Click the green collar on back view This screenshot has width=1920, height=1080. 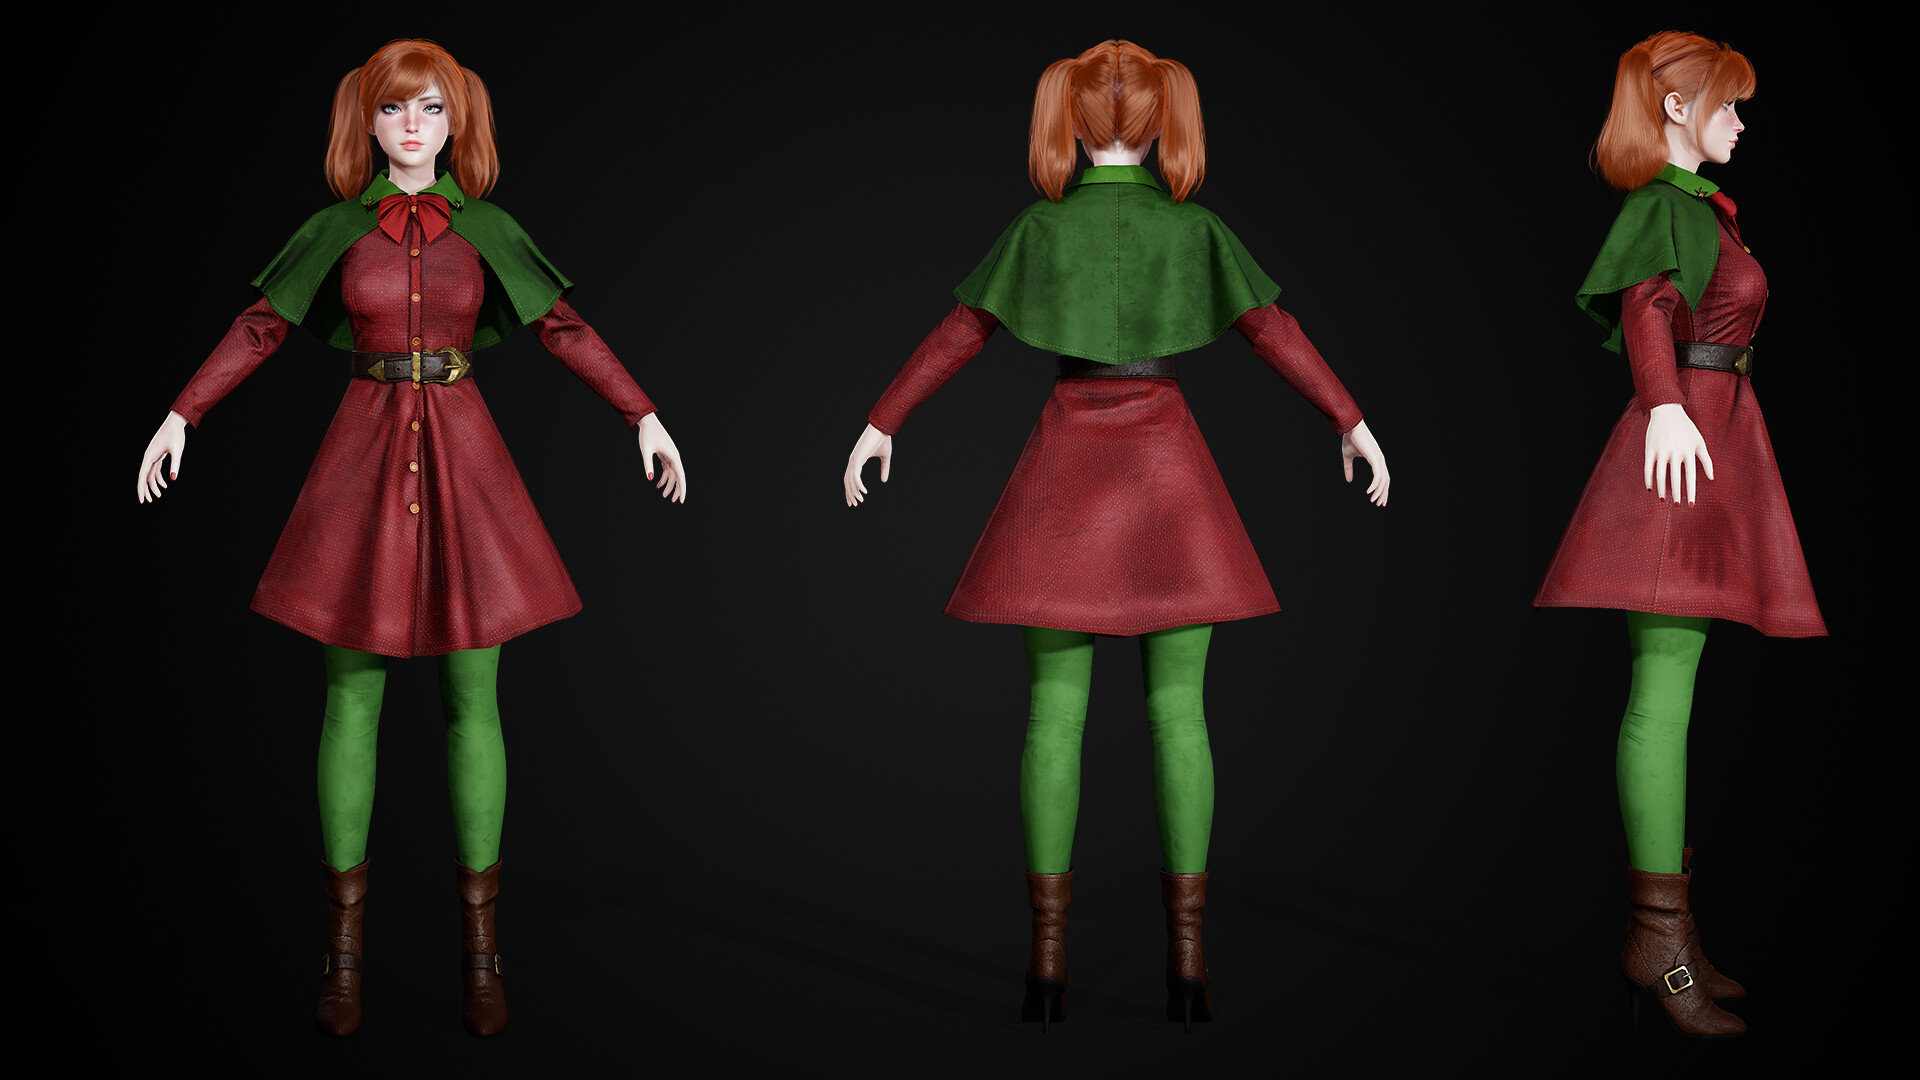[1117, 177]
